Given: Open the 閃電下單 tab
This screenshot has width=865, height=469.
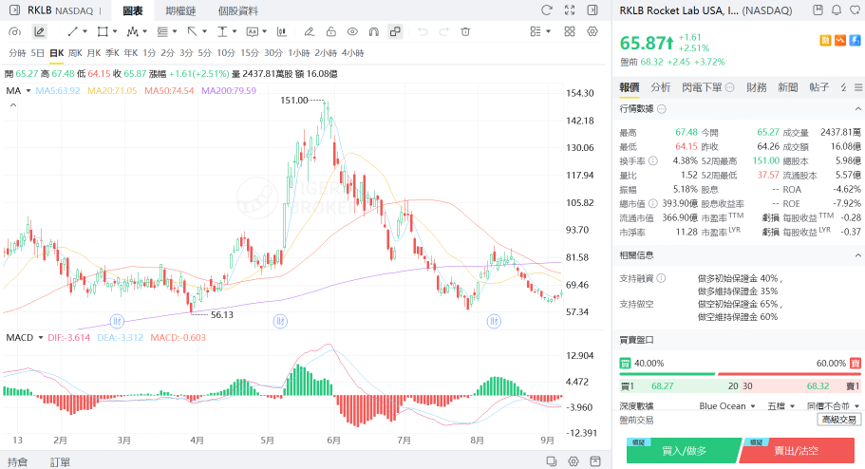Looking at the screenshot, I should (702, 87).
